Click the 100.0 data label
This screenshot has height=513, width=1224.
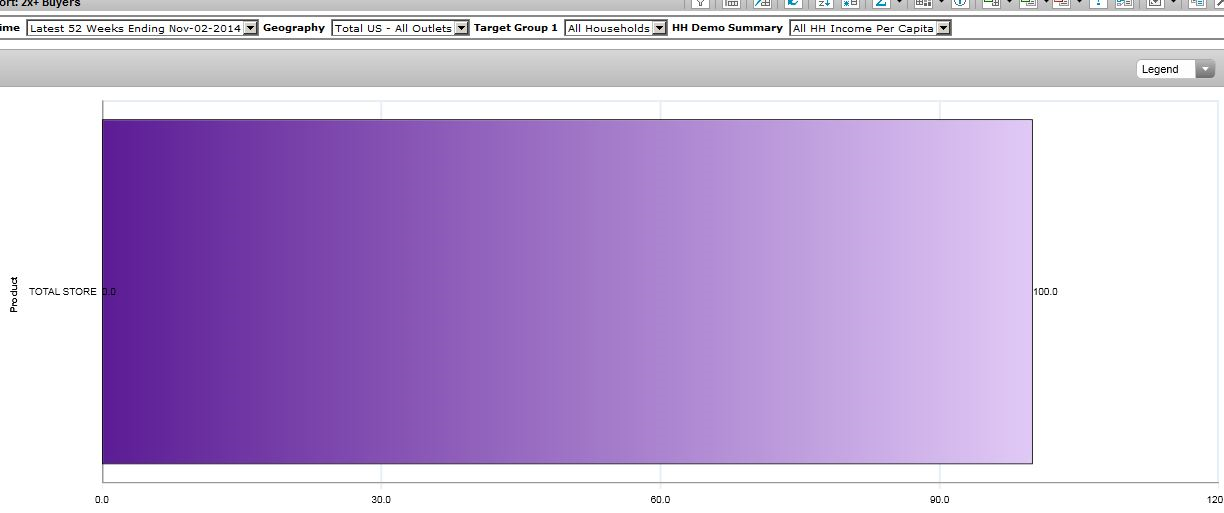pos(1045,292)
